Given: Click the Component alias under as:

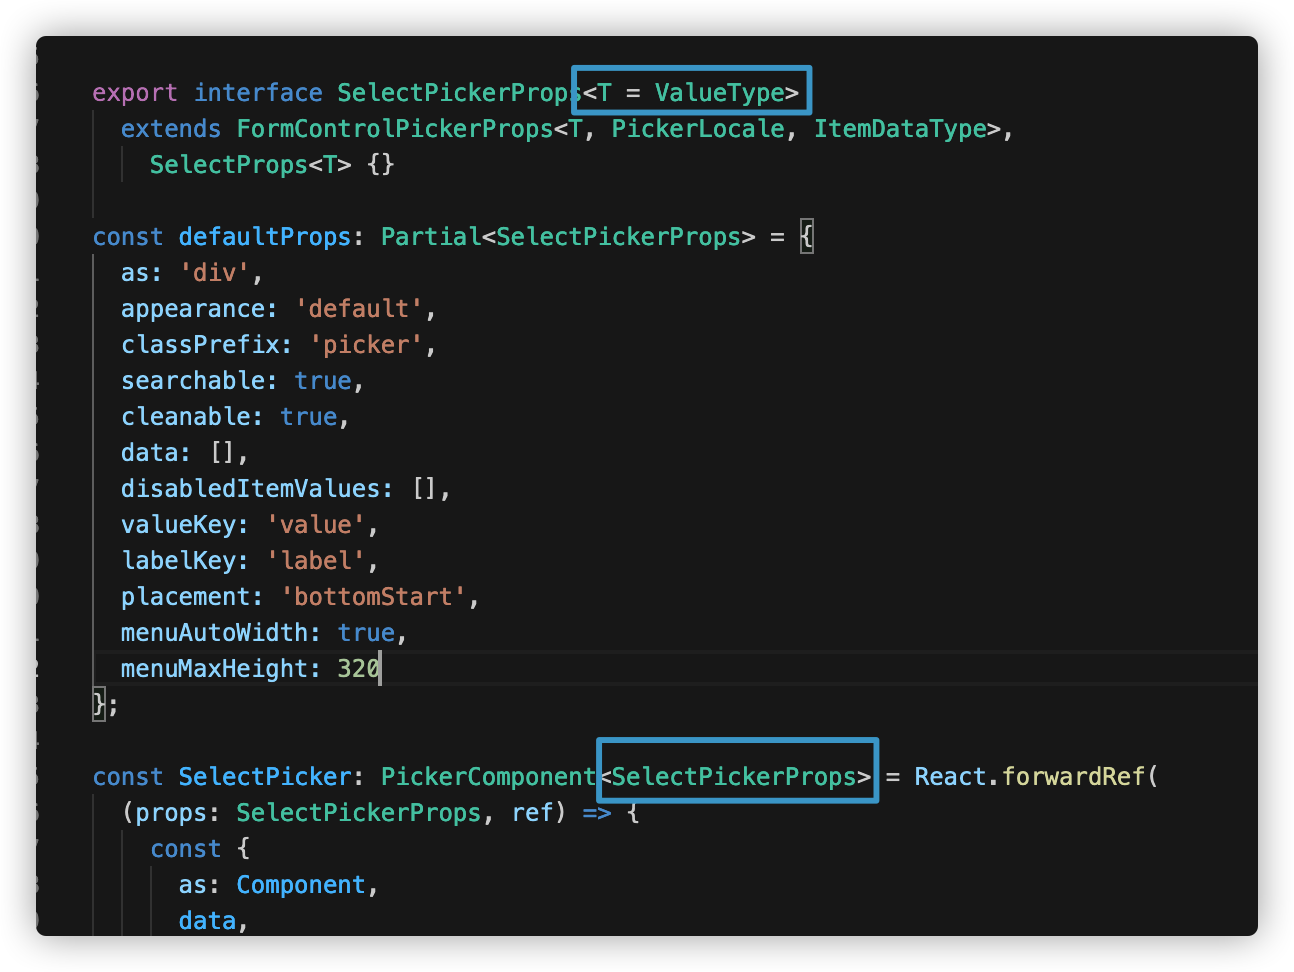Looking at the screenshot, I should tap(301, 884).
